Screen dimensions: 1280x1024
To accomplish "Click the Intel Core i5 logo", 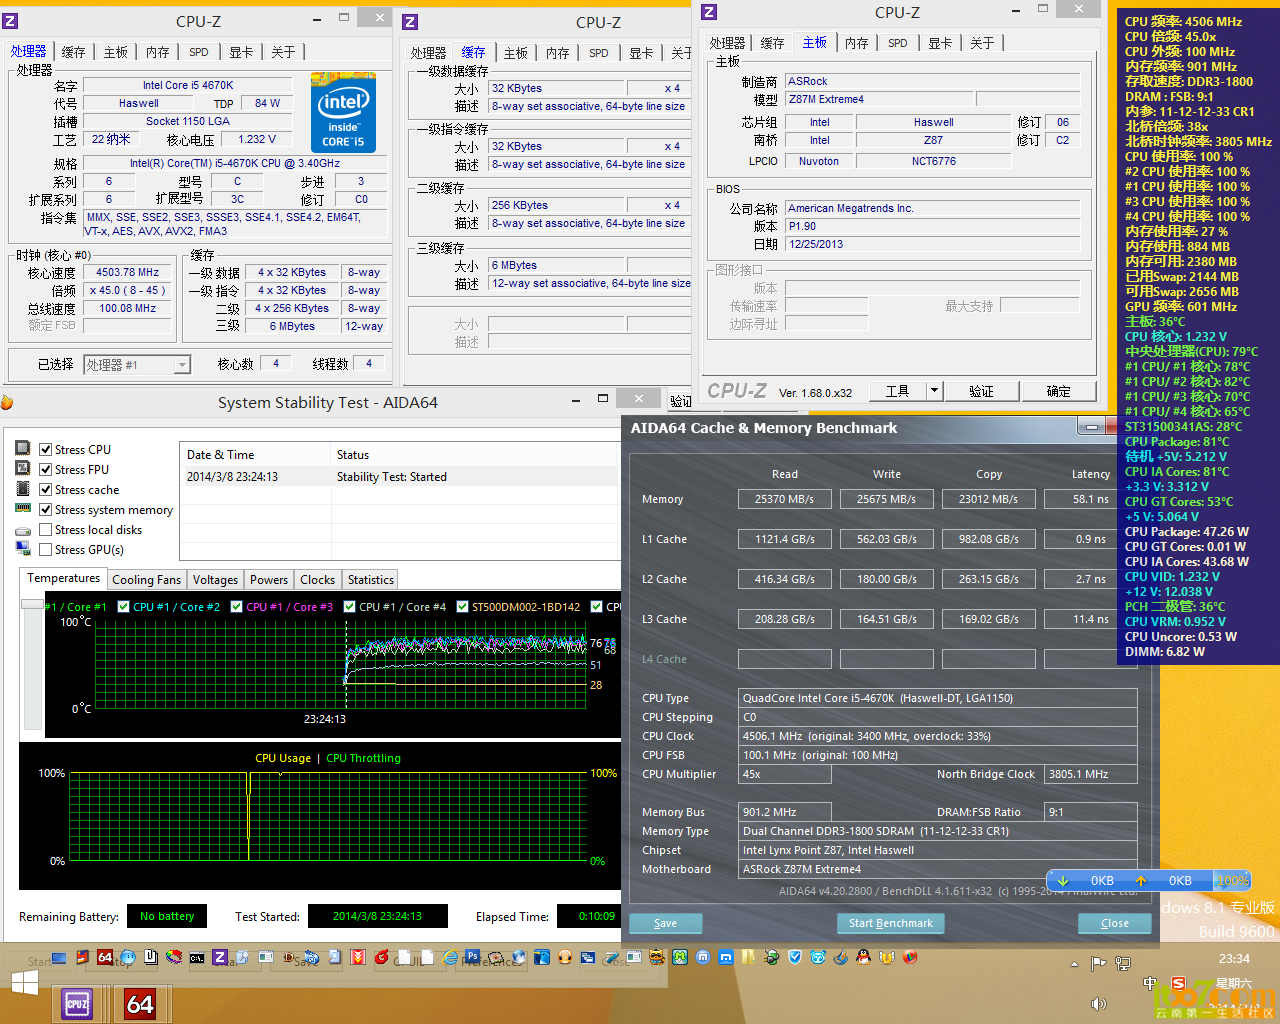I will click(x=343, y=112).
